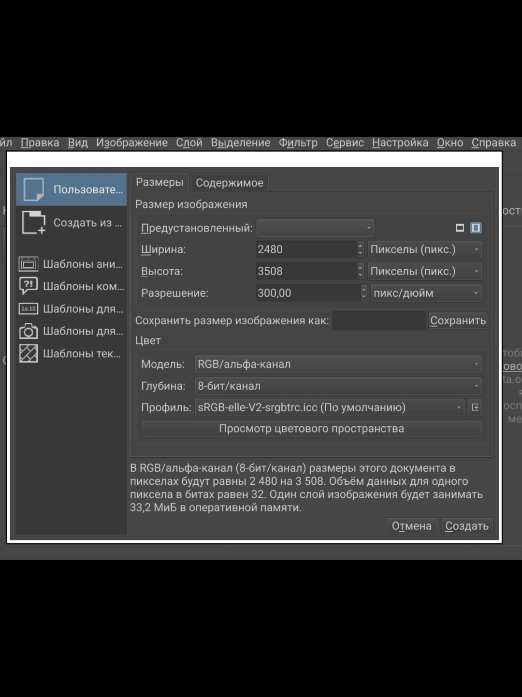Viewport: 522px width, 697px height.
Task: Click the save image size name field
Action: (x=379, y=320)
